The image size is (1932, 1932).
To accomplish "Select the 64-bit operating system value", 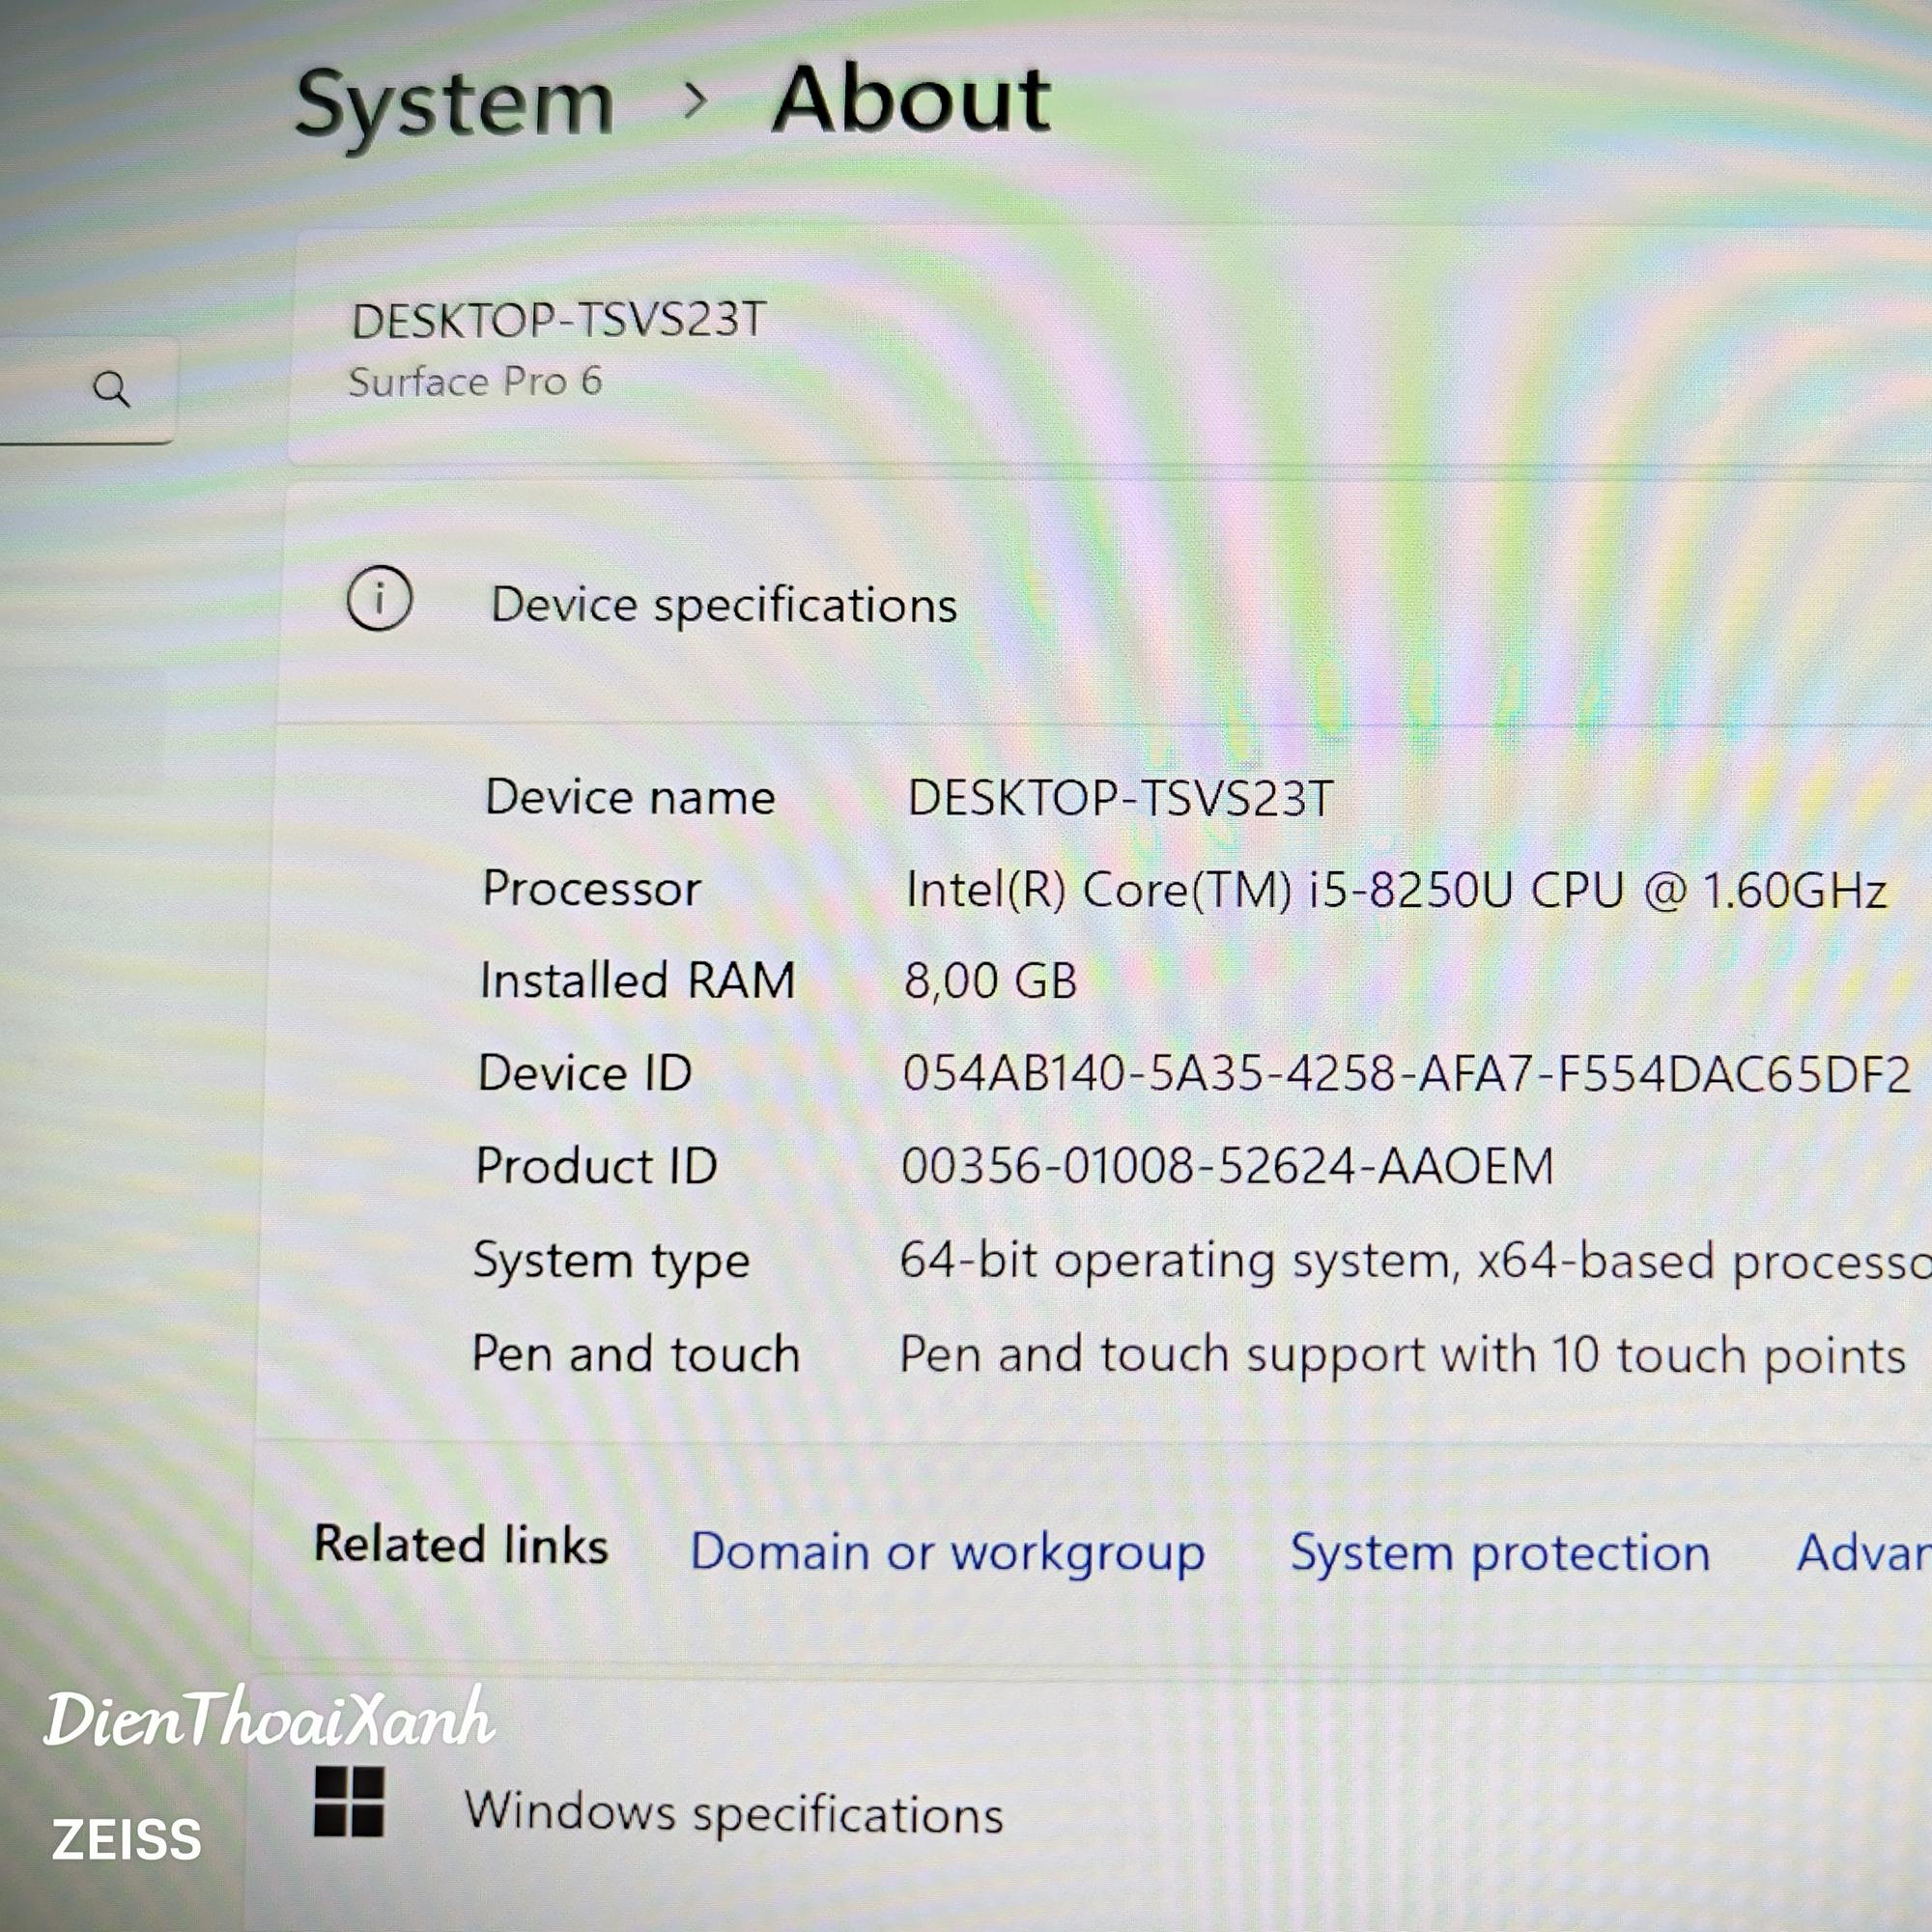I will pyautogui.click(x=1415, y=1261).
